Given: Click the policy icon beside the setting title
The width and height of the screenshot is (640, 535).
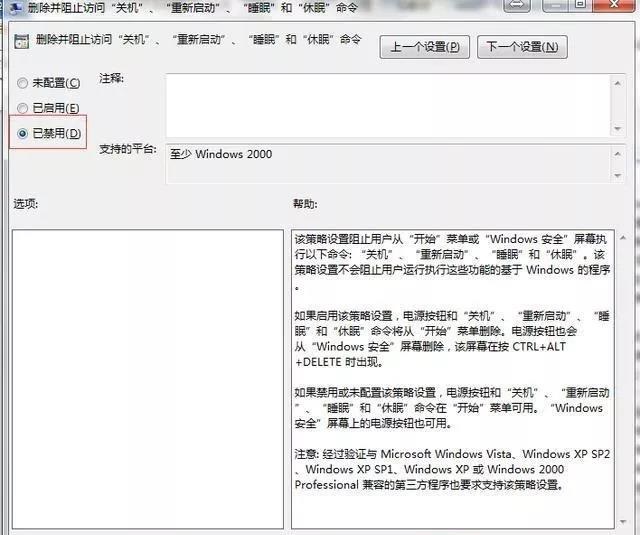Looking at the screenshot, I should coord(21,42).
